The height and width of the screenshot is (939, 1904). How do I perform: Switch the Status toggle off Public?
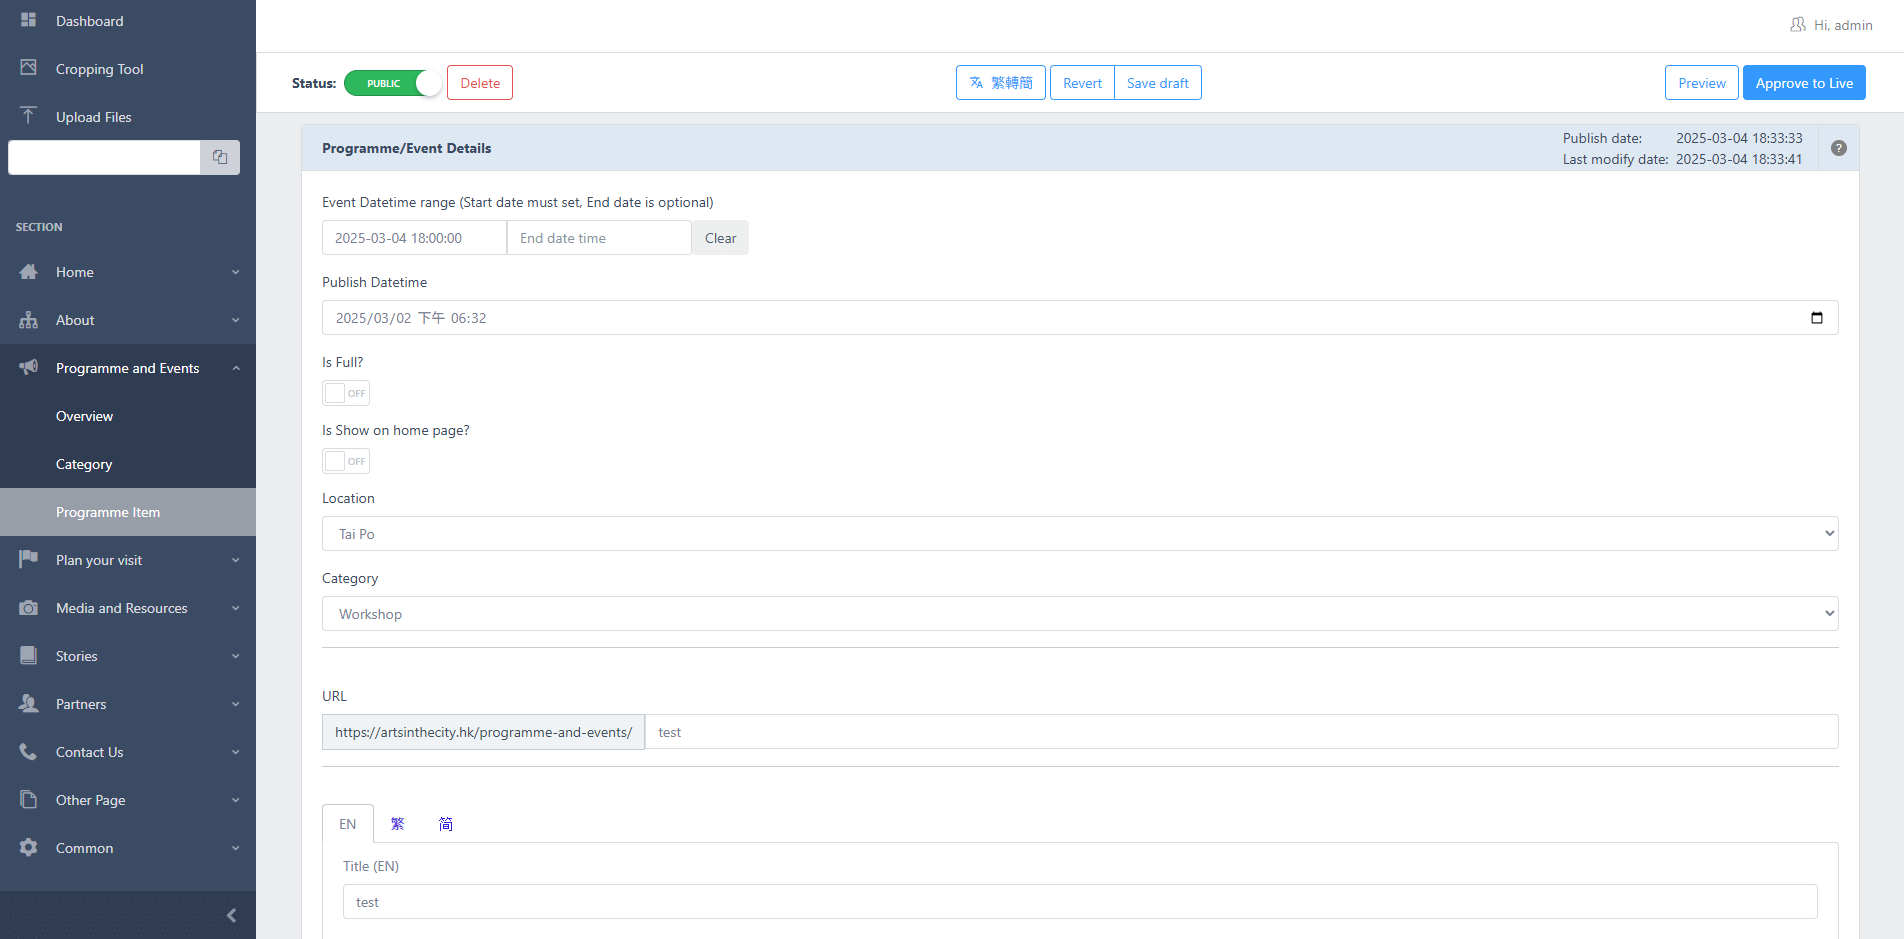[393, 83]
